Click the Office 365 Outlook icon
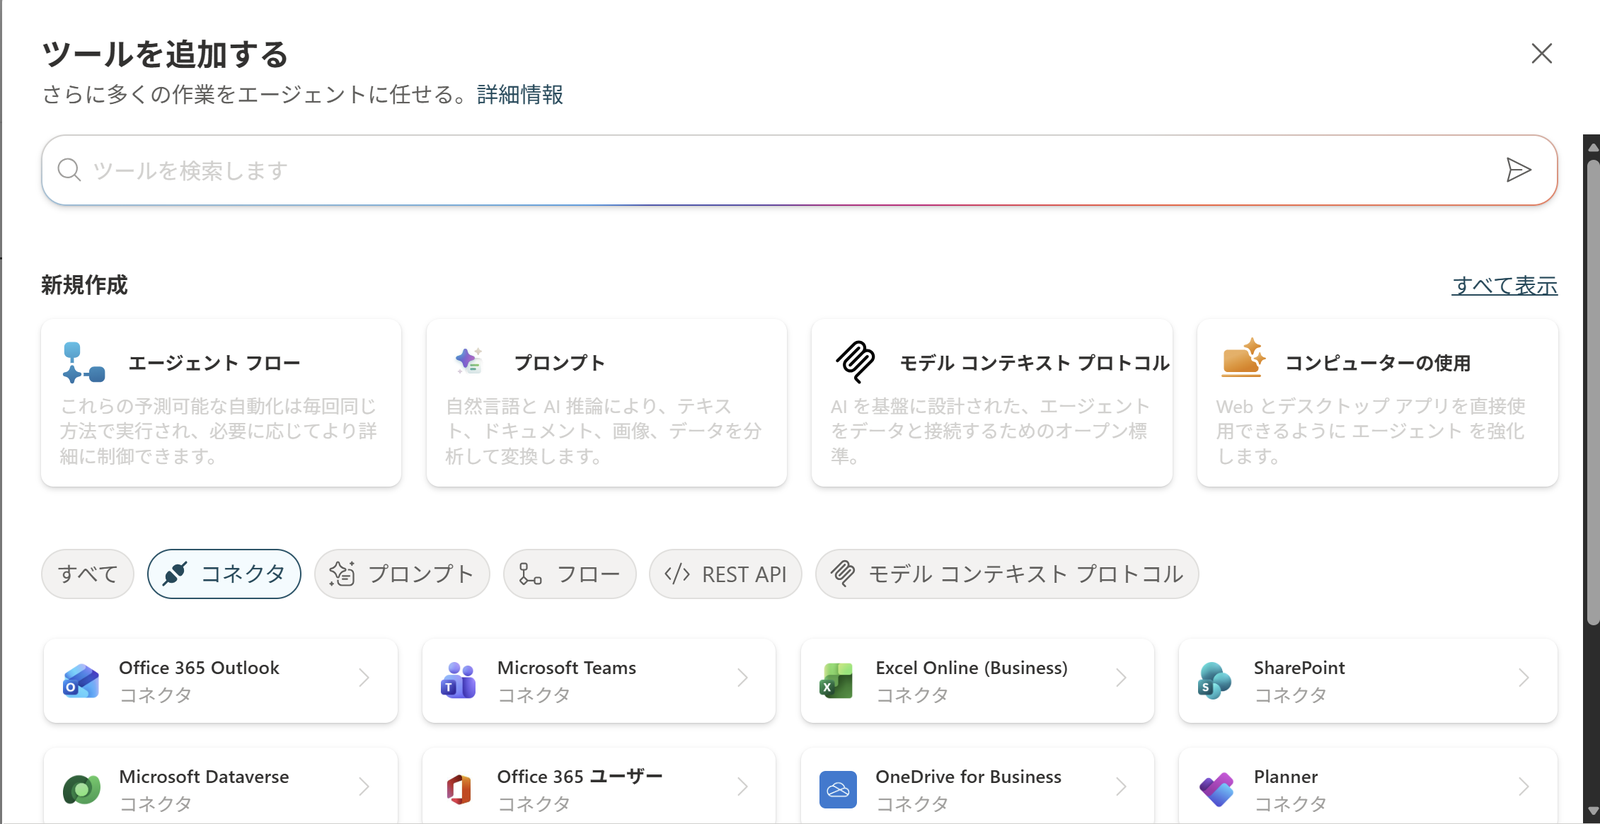 coord(81,681)
